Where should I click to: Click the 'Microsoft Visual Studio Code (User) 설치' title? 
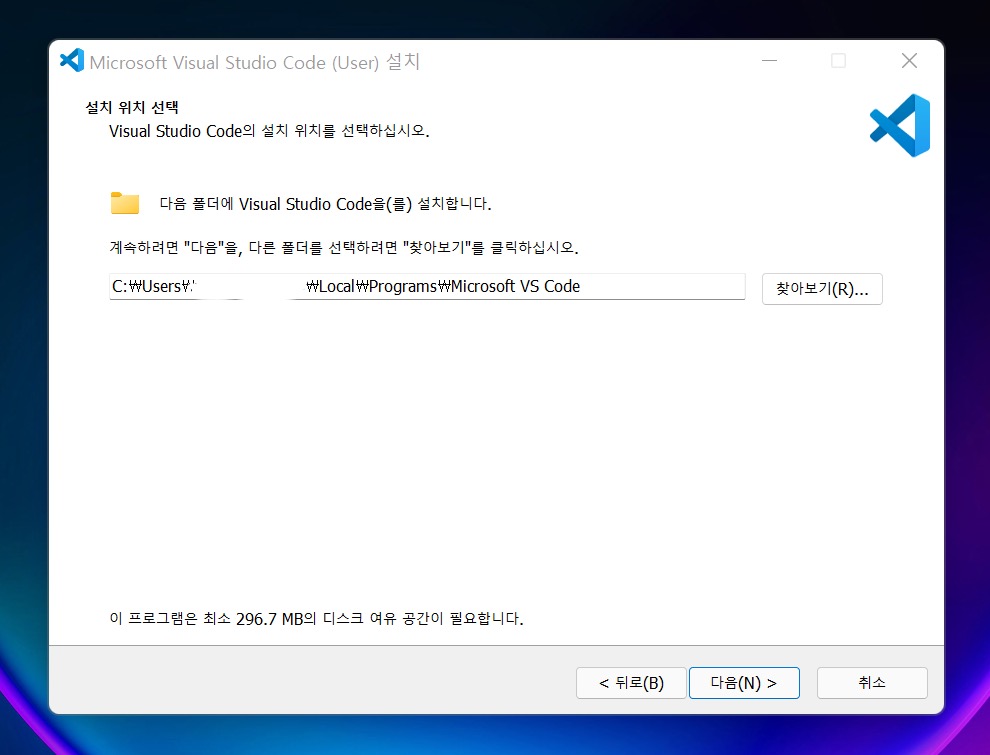tap(254, 62)
